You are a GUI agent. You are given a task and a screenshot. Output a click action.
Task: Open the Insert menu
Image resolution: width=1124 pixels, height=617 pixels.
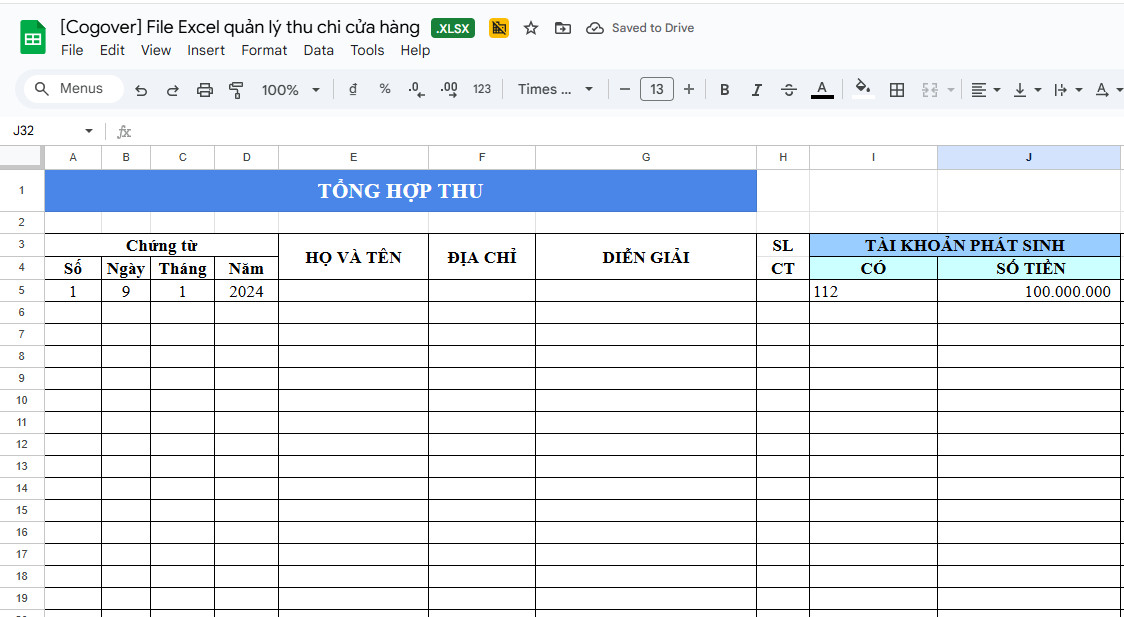pos(206,50)
